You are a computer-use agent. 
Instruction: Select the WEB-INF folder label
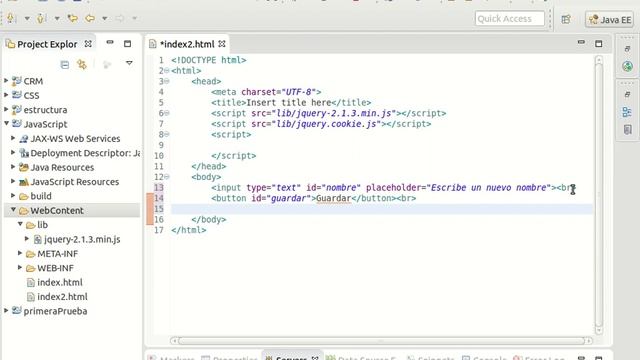point(56,268)
